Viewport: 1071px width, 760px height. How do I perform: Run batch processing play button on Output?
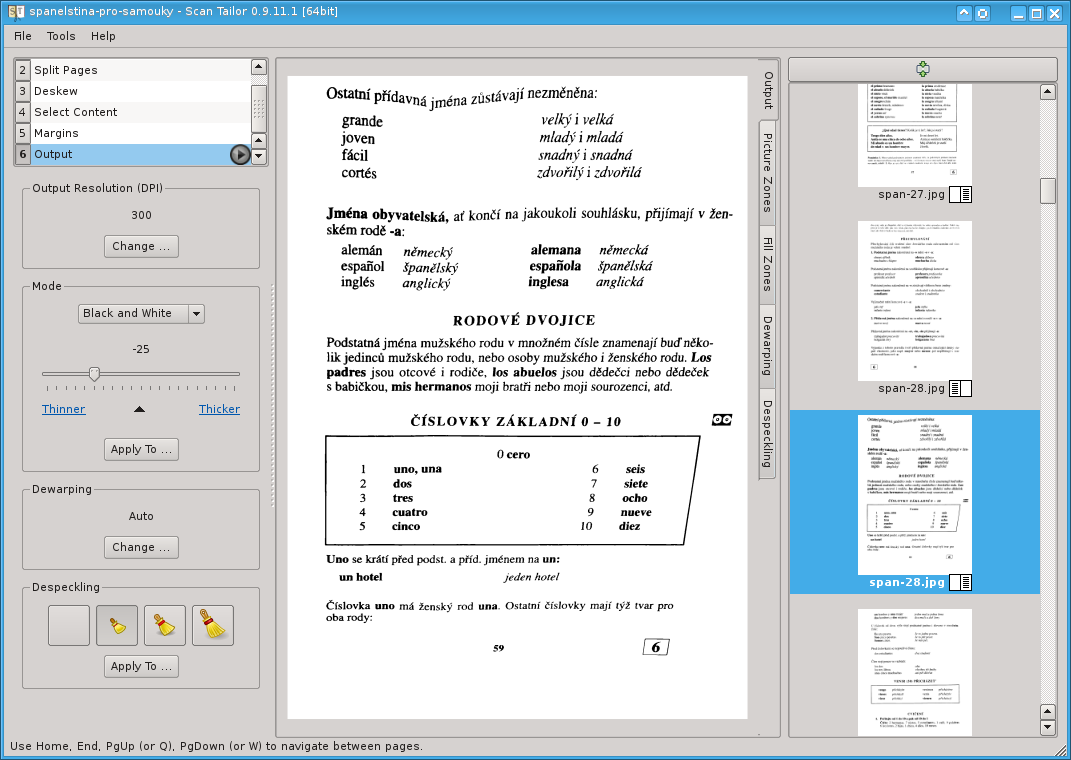[x=240, y=155]
